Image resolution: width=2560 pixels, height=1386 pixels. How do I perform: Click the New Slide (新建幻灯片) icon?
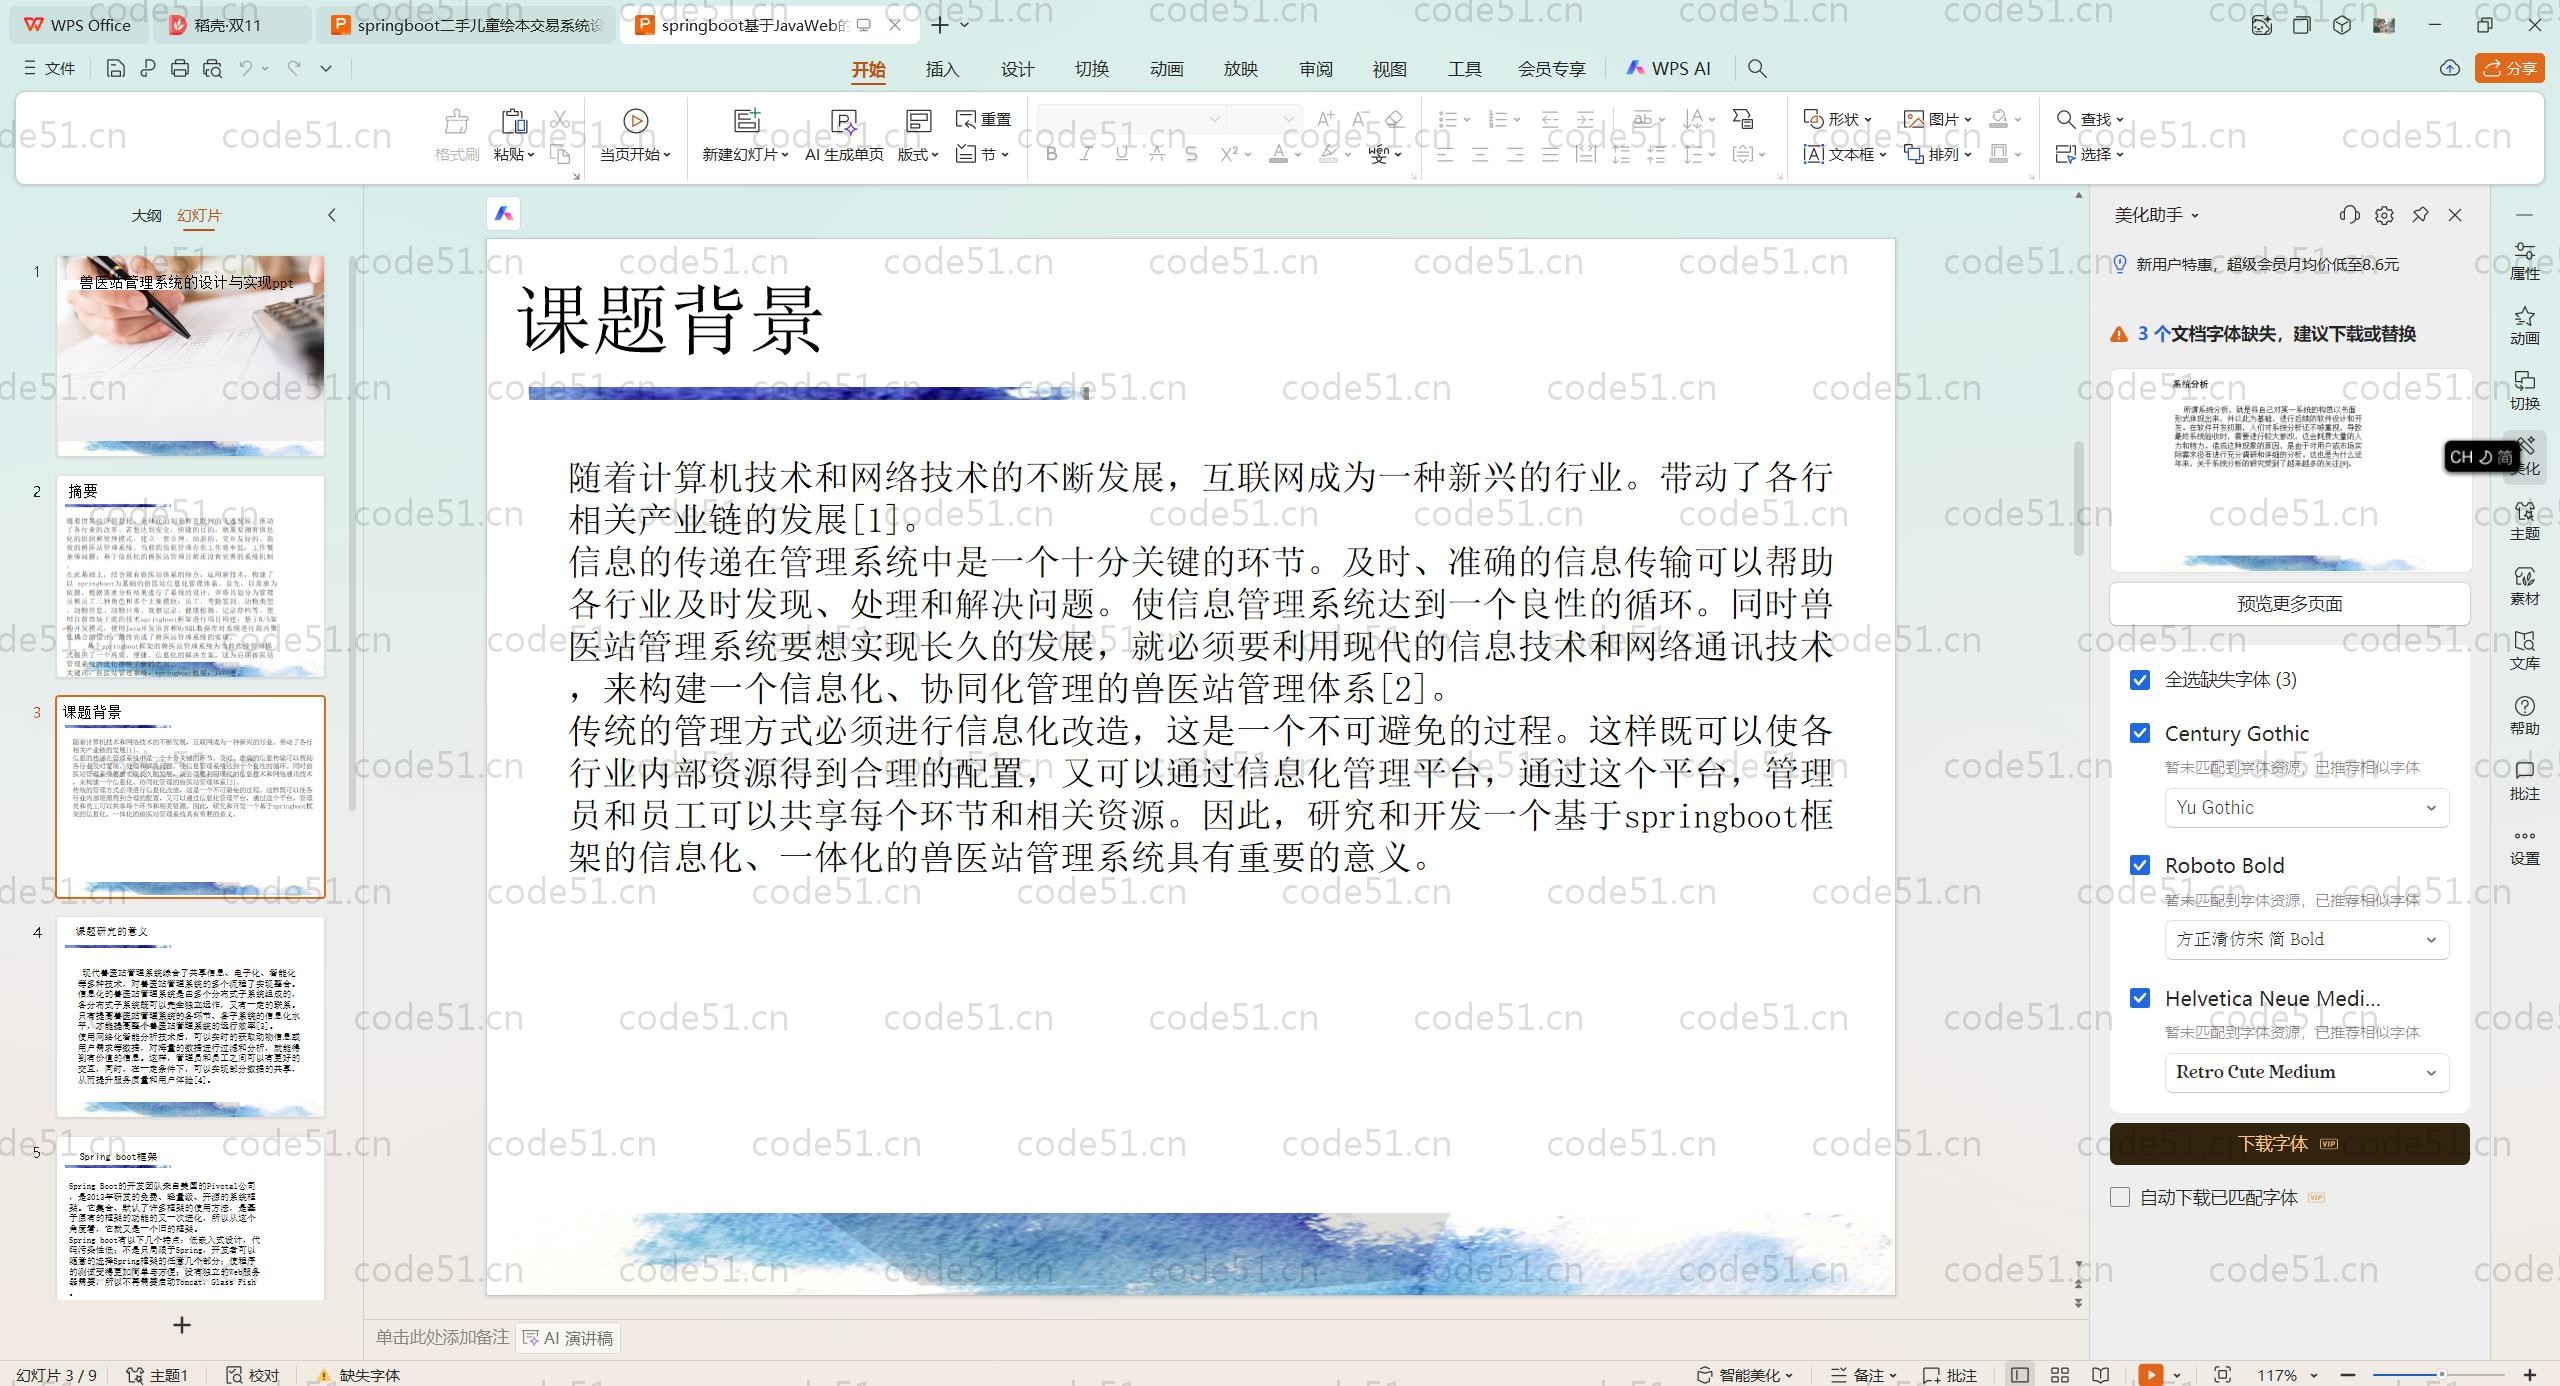point(746,121)
